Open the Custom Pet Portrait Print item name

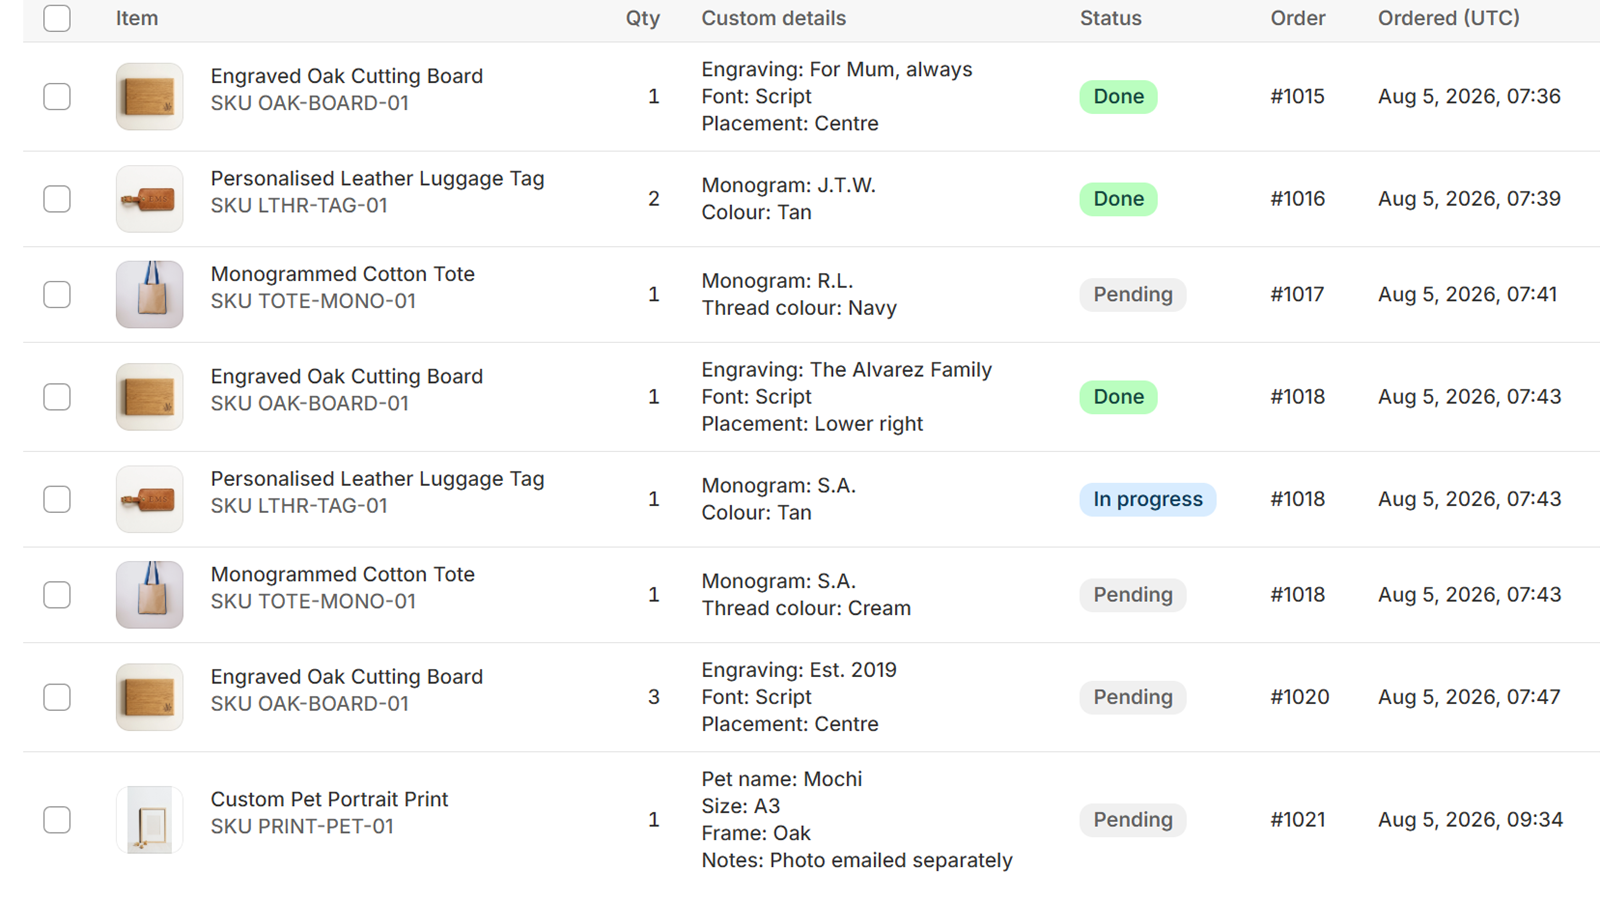point(329,799)
